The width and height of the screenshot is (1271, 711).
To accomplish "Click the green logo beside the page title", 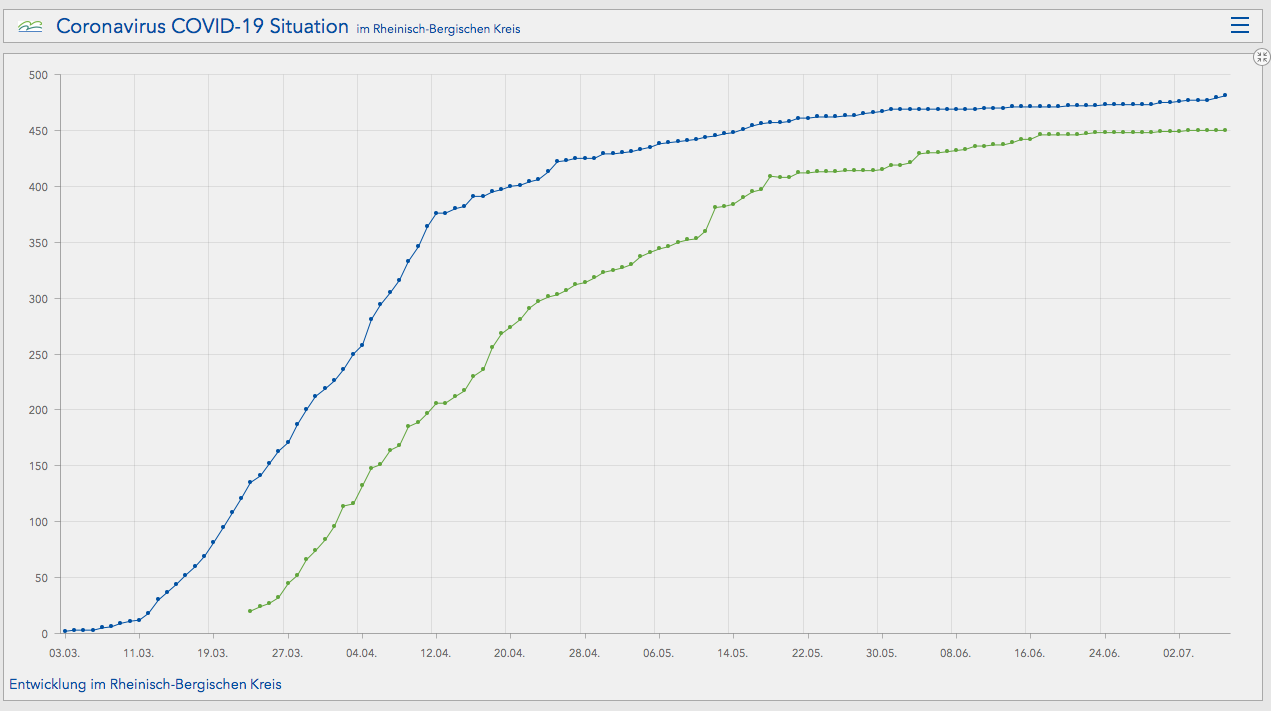I will pyautogui.click(x=30, y=27).
